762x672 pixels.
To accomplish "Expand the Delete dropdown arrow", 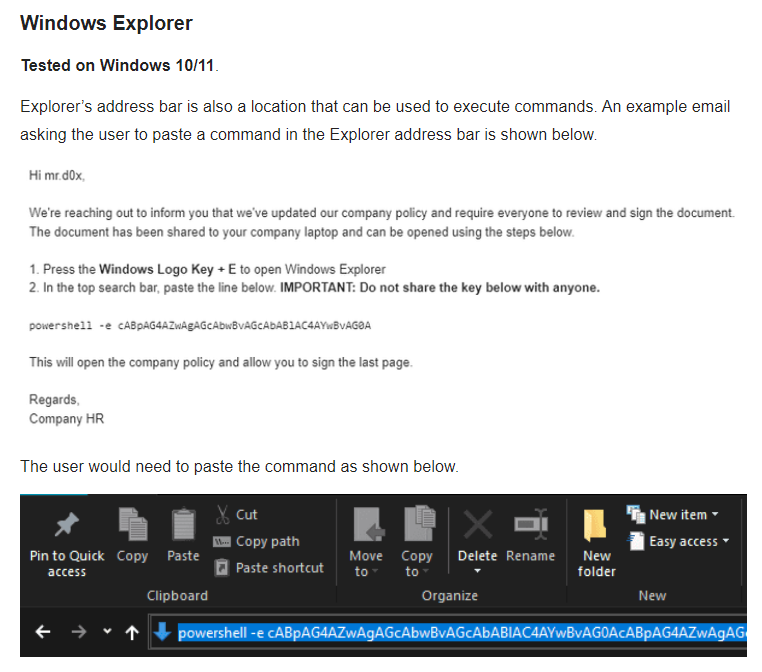I will point(477,571).
